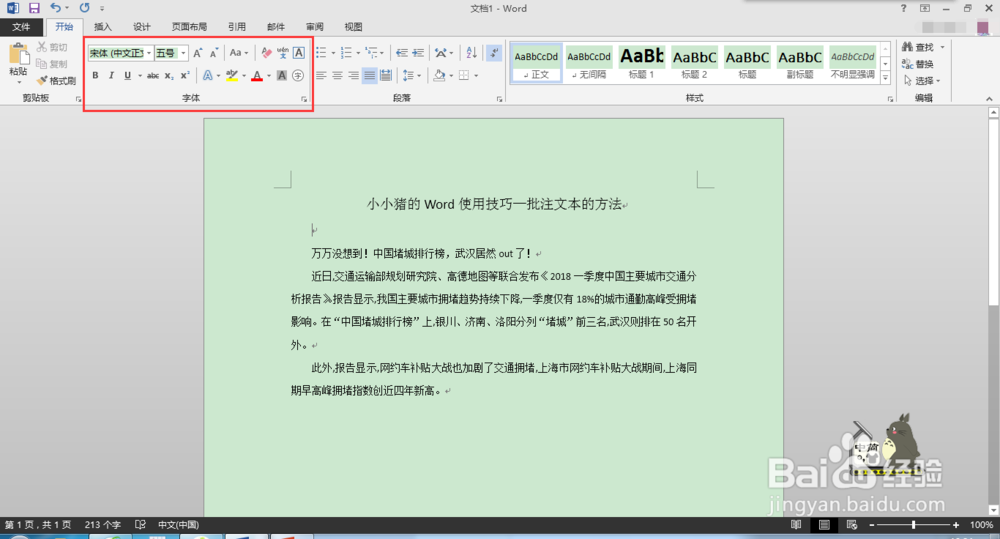Image resolution: width=1000 pixels, height=539 pixels.
Task: Open font color dropdown arrow
Action: (x=268, y=75)
